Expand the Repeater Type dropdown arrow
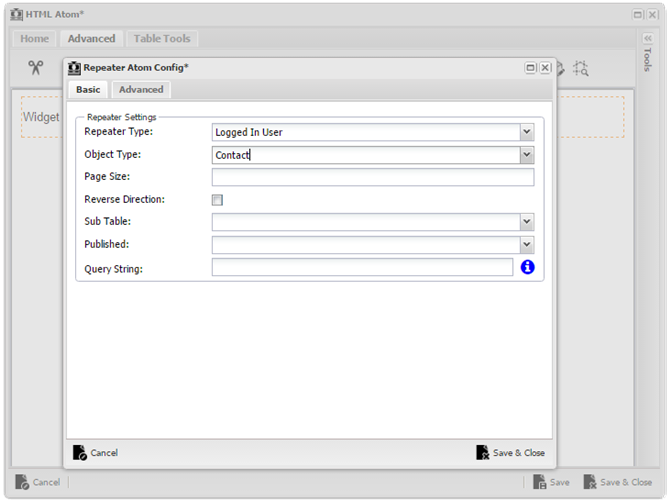 point(527,132)
